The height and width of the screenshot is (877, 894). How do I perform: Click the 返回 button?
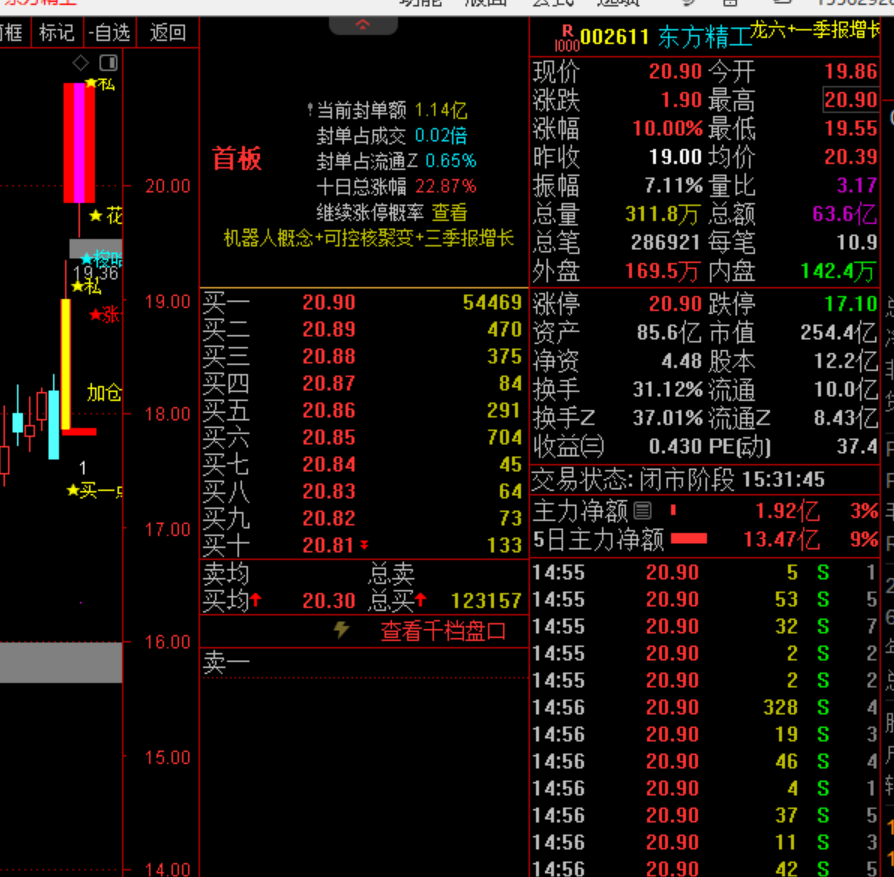click(x=168, y=33)
